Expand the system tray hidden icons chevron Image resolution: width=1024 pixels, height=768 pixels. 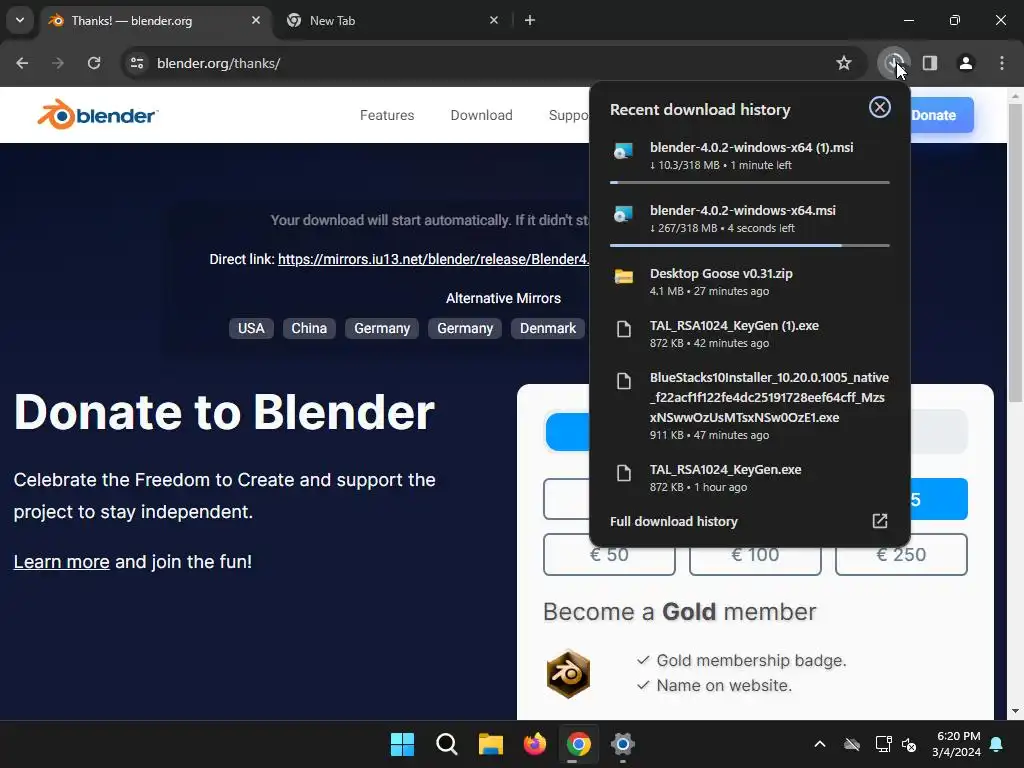pos(820,744)
